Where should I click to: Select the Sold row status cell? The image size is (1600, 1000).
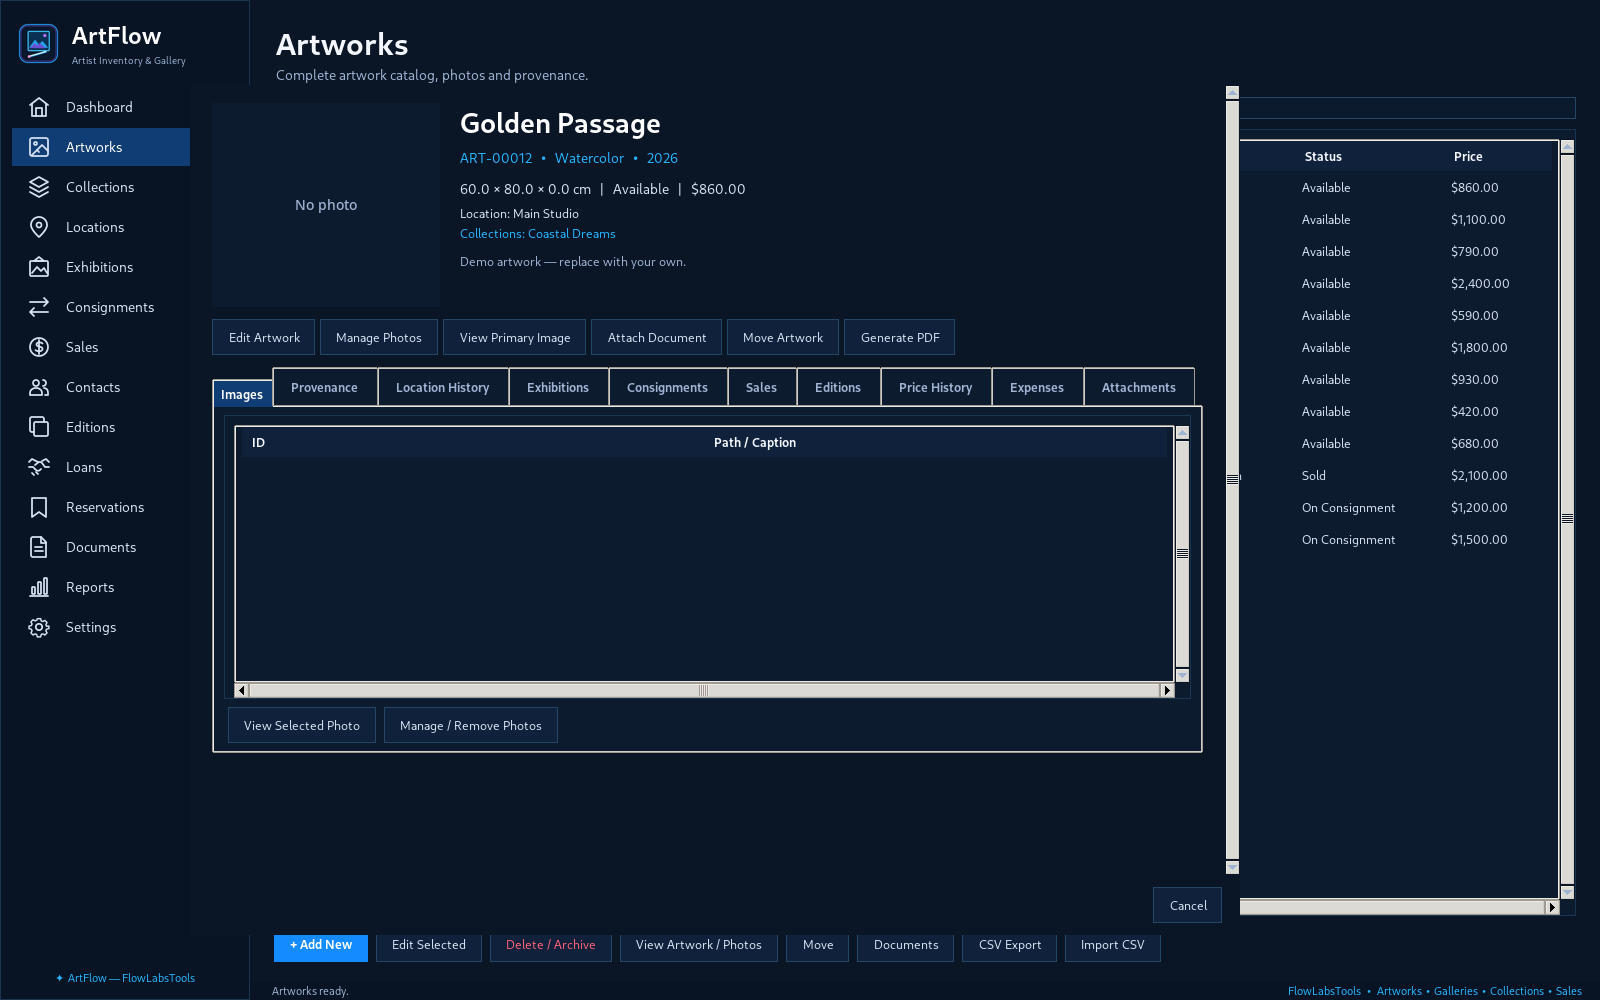[1314, 476]
